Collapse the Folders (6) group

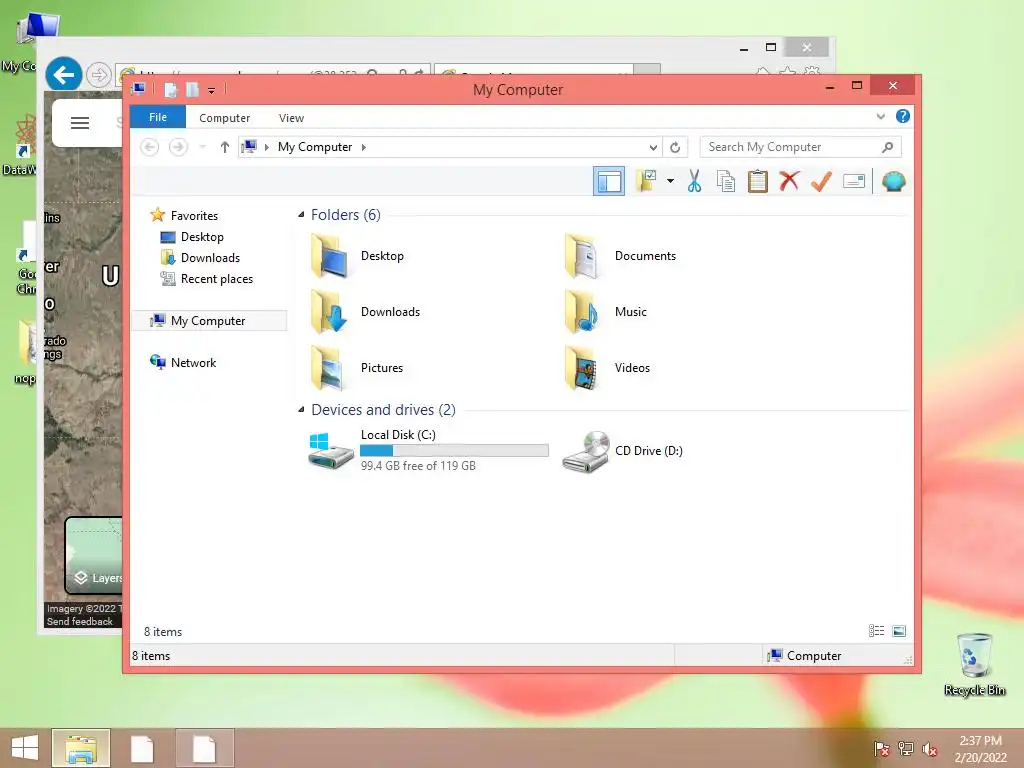coord(301,215)
